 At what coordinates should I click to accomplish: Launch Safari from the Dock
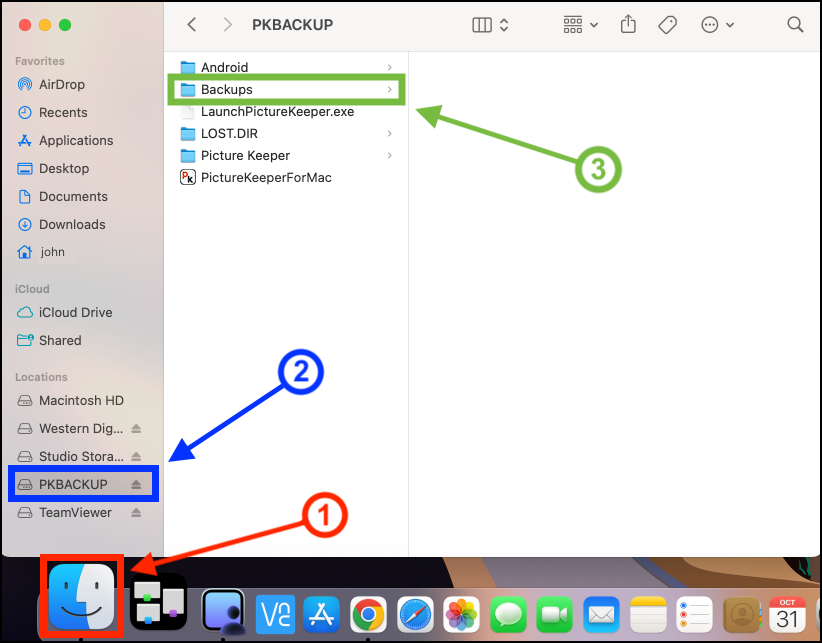[x=415, y=614]
